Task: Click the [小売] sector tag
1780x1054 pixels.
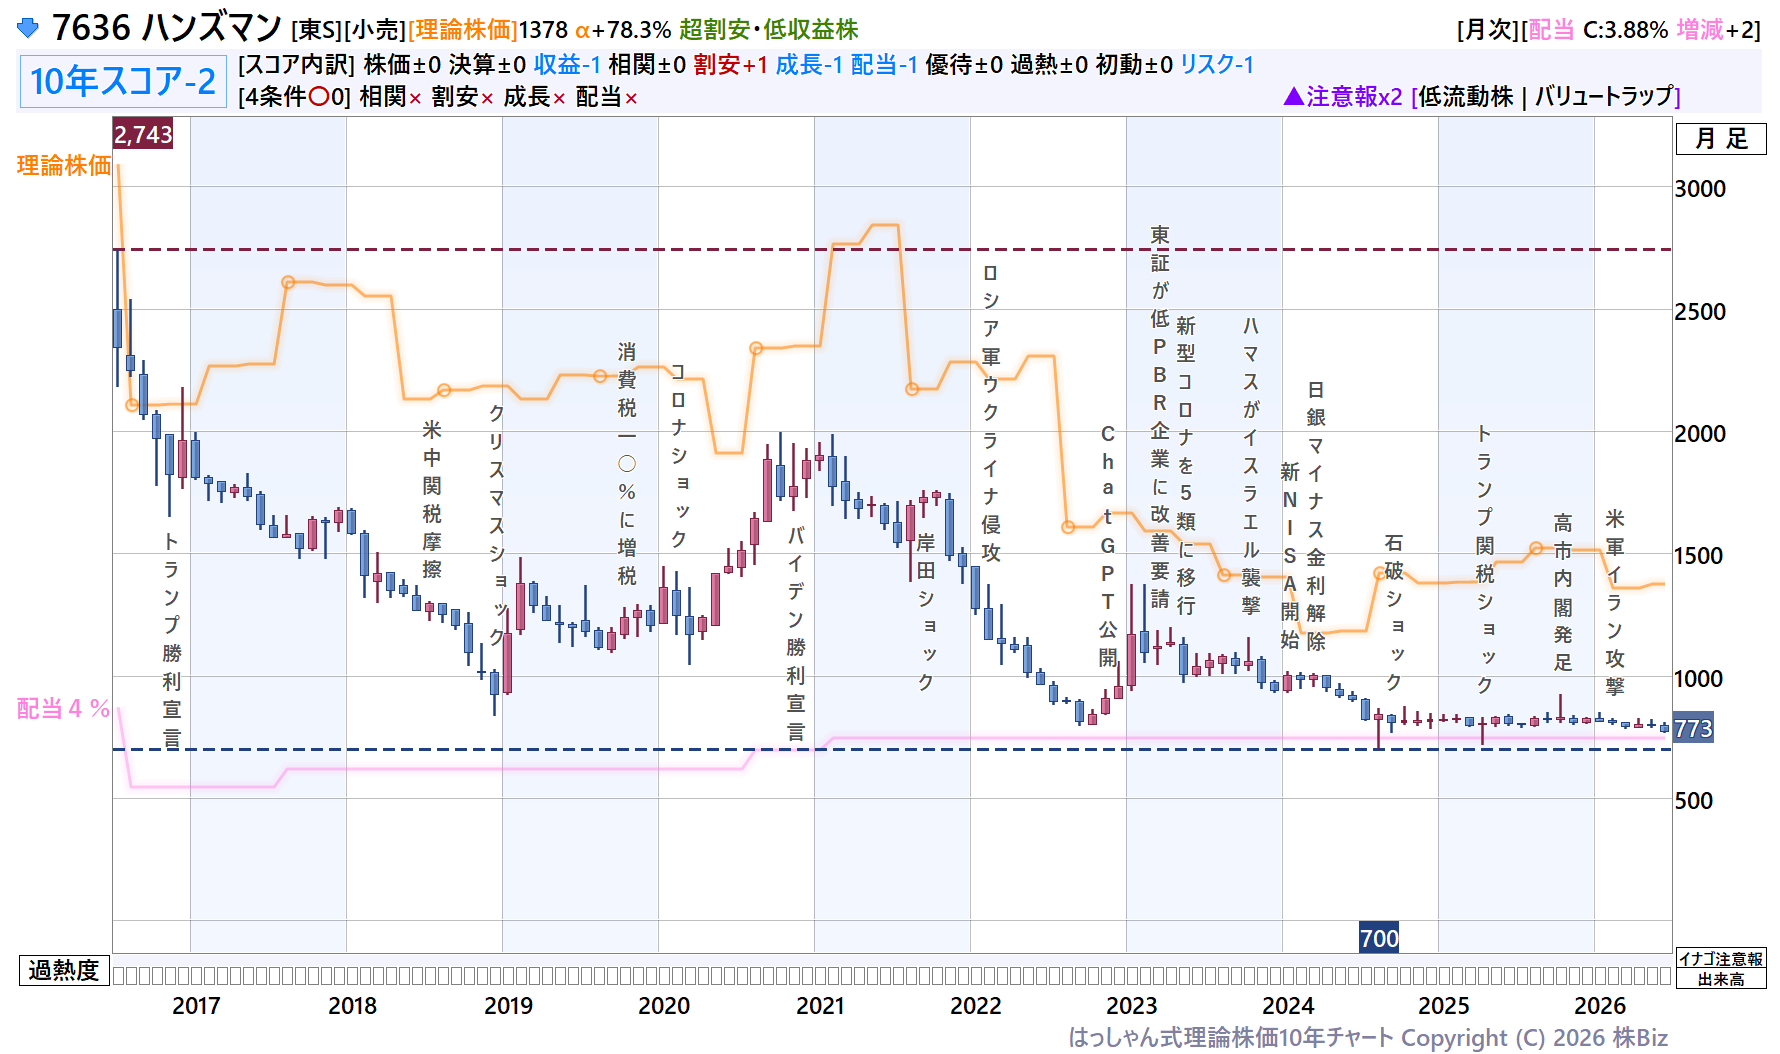Action: [375, 30]
